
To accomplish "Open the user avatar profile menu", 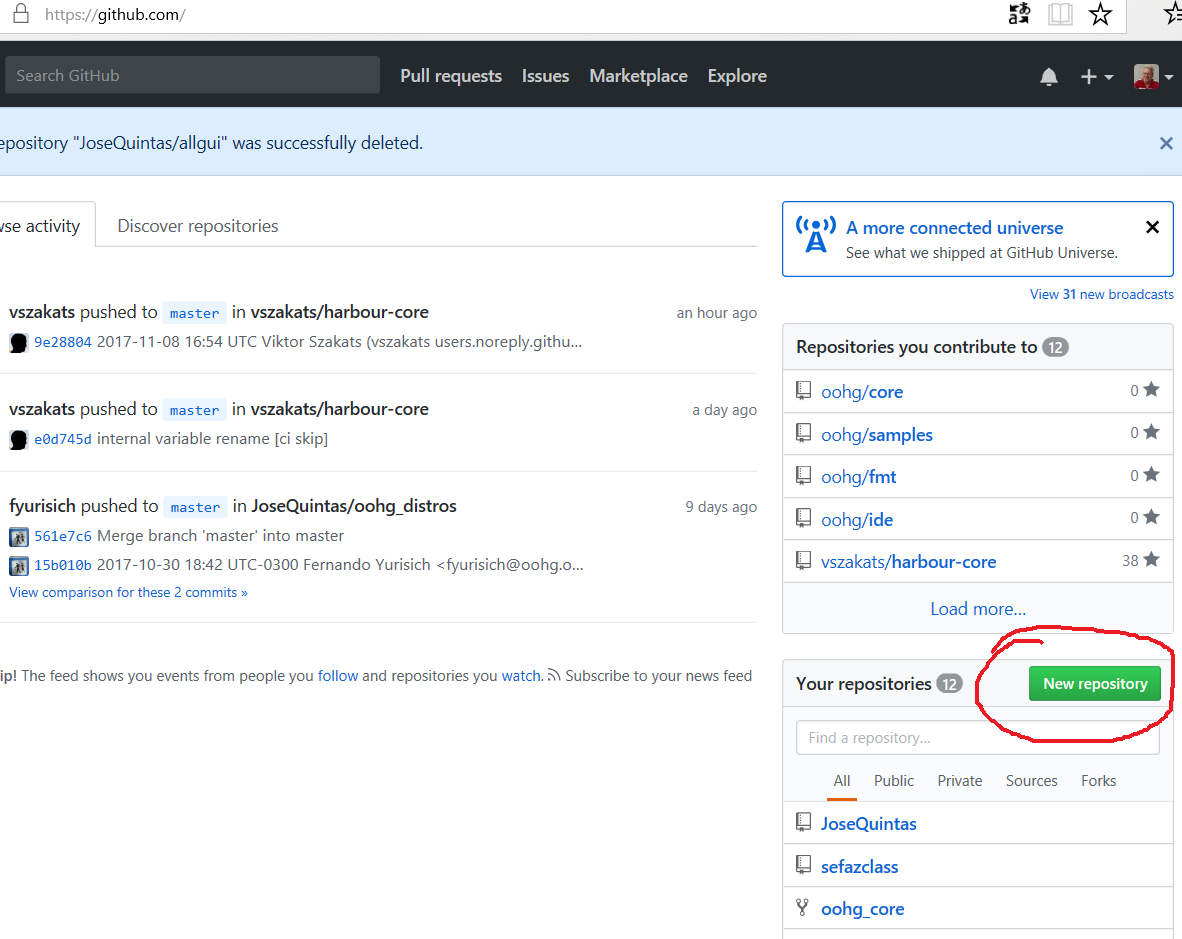I will point(1152,77).
